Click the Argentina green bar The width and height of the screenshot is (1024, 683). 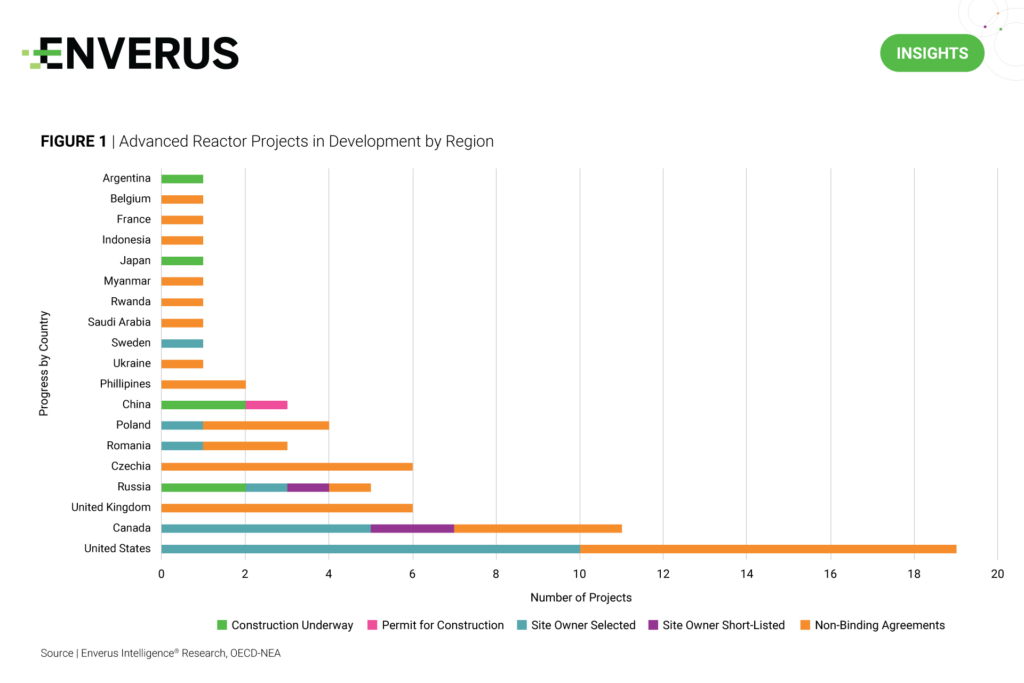pyautogui.click(x=182, y=179)
